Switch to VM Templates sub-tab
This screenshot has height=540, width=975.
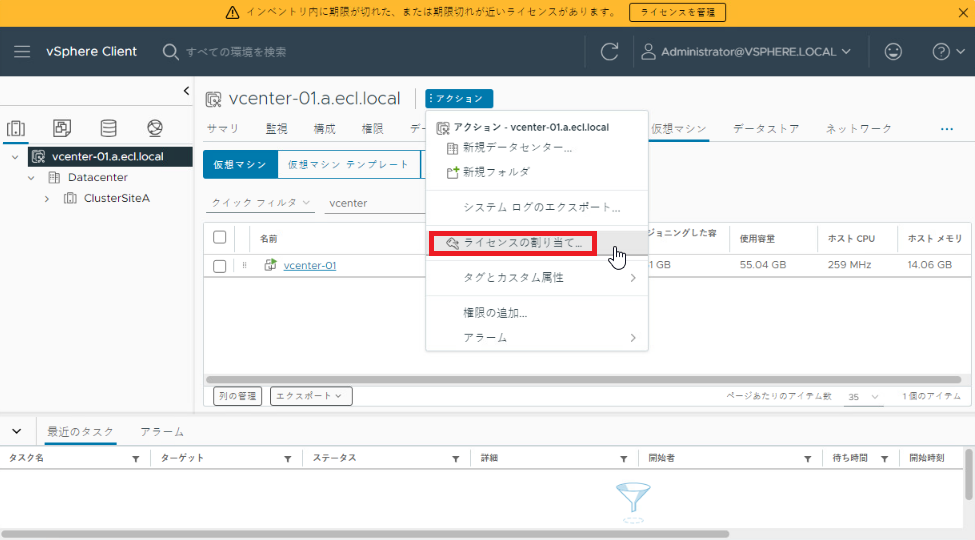348,164
